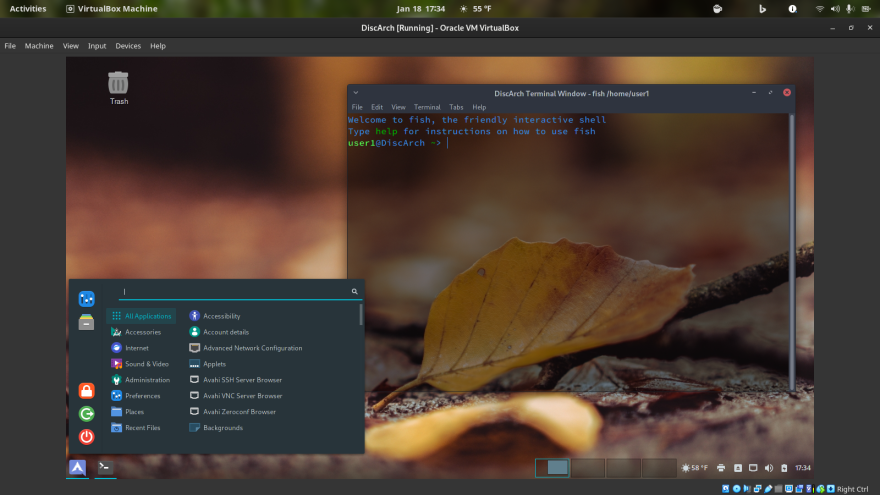880x495 pixels.
Task: Select the All Applications category
Action: pos(141,316)
